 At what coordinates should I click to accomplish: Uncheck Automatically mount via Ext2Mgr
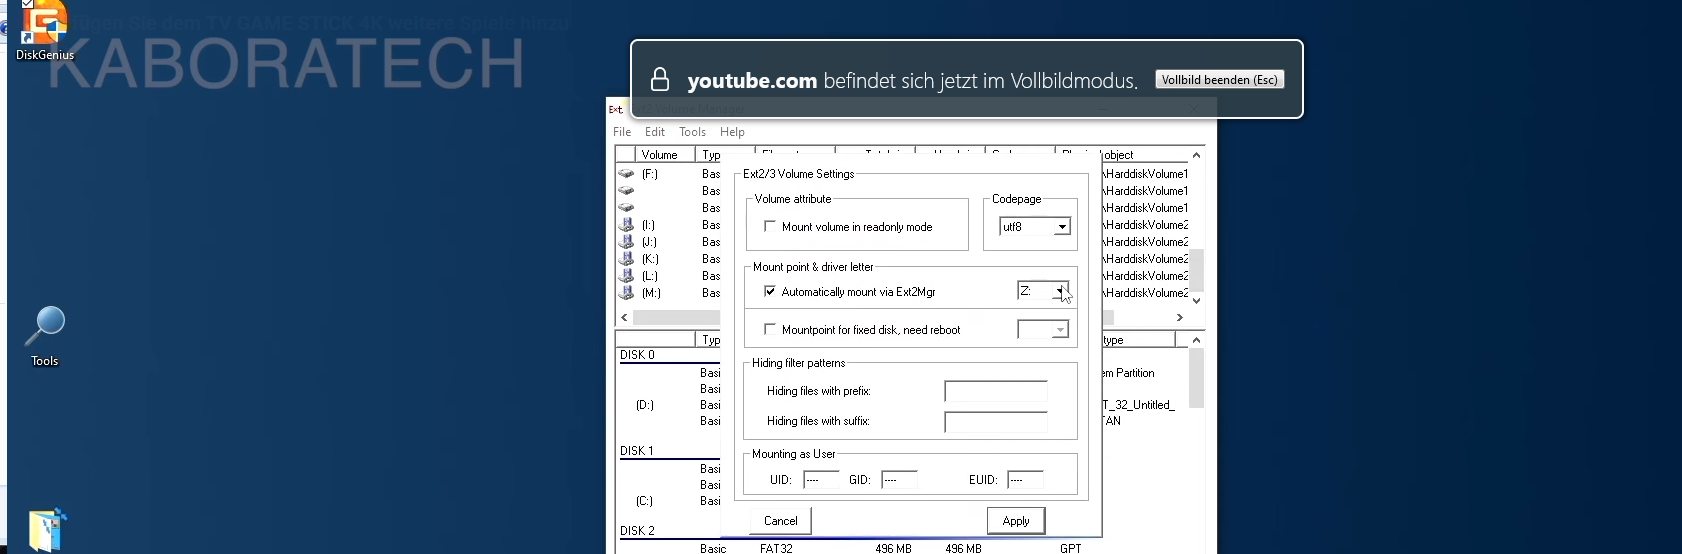click(x=770, y=292)
